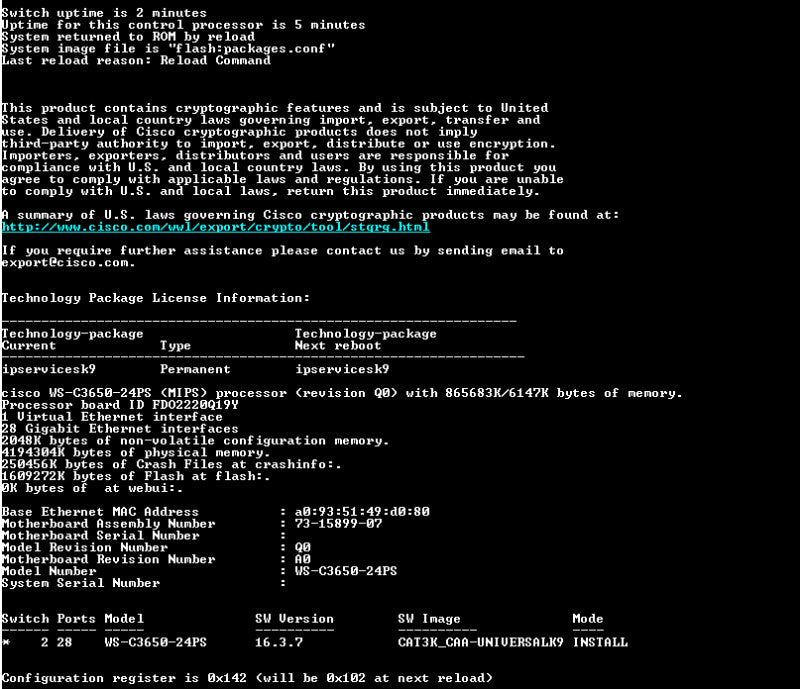Click Motherboard Revision Number value A0
This screenshot has height=689, width=800.
point(303,559)
